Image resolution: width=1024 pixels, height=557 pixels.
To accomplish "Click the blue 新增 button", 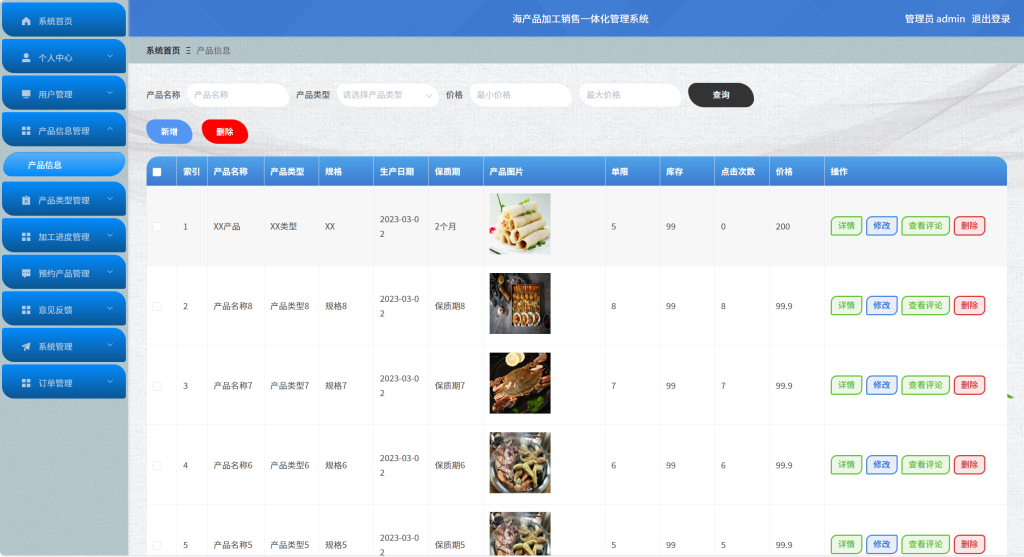I will pyautogui.click(x=169, y=132).
